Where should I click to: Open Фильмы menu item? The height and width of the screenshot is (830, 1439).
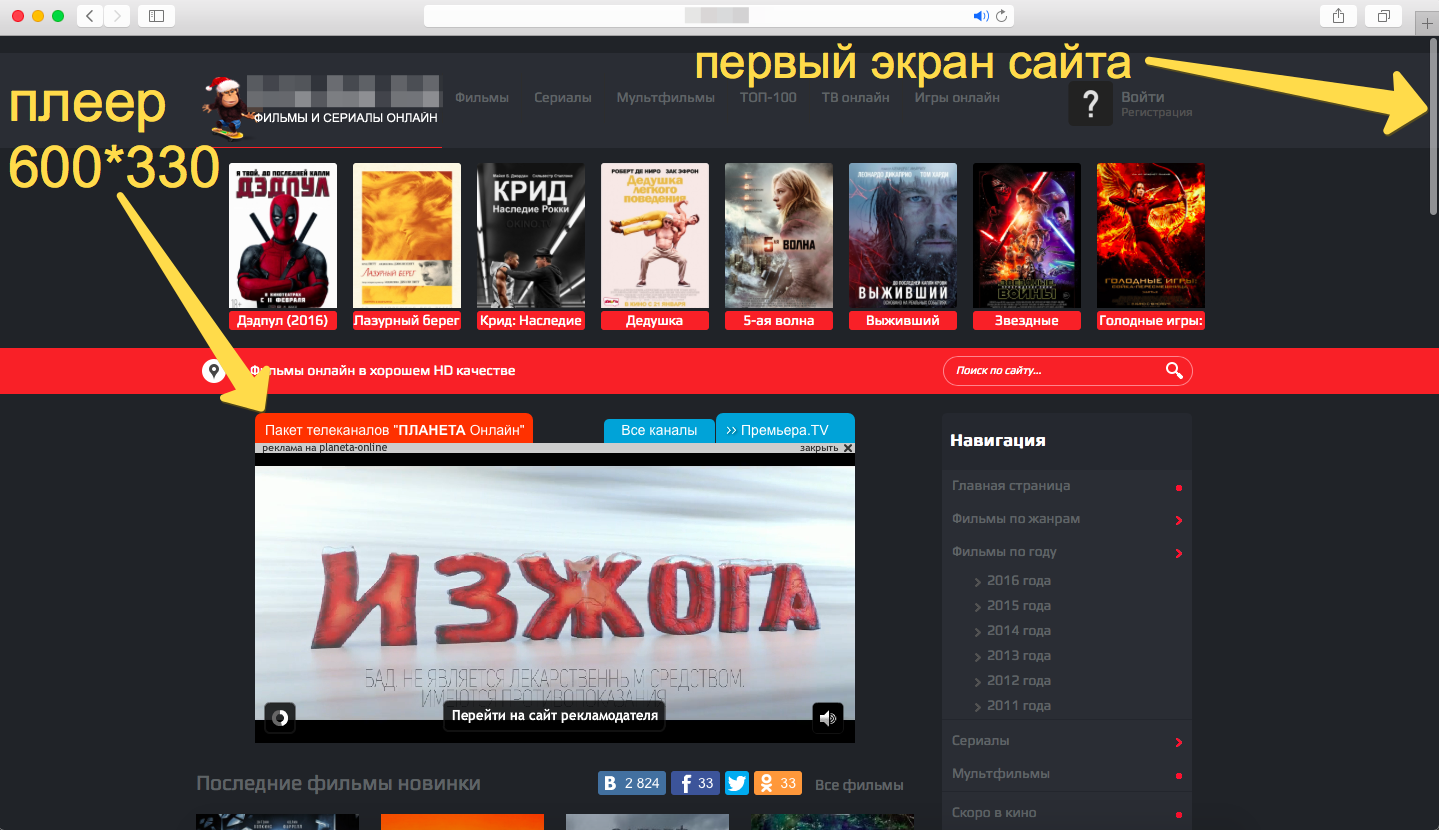482,97
